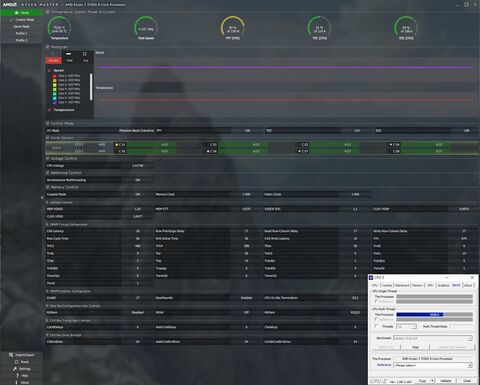The width and height of the screenshot is (480, 385).
Task: Click the purple Core 7 color swatch
Action: (55, 102)
